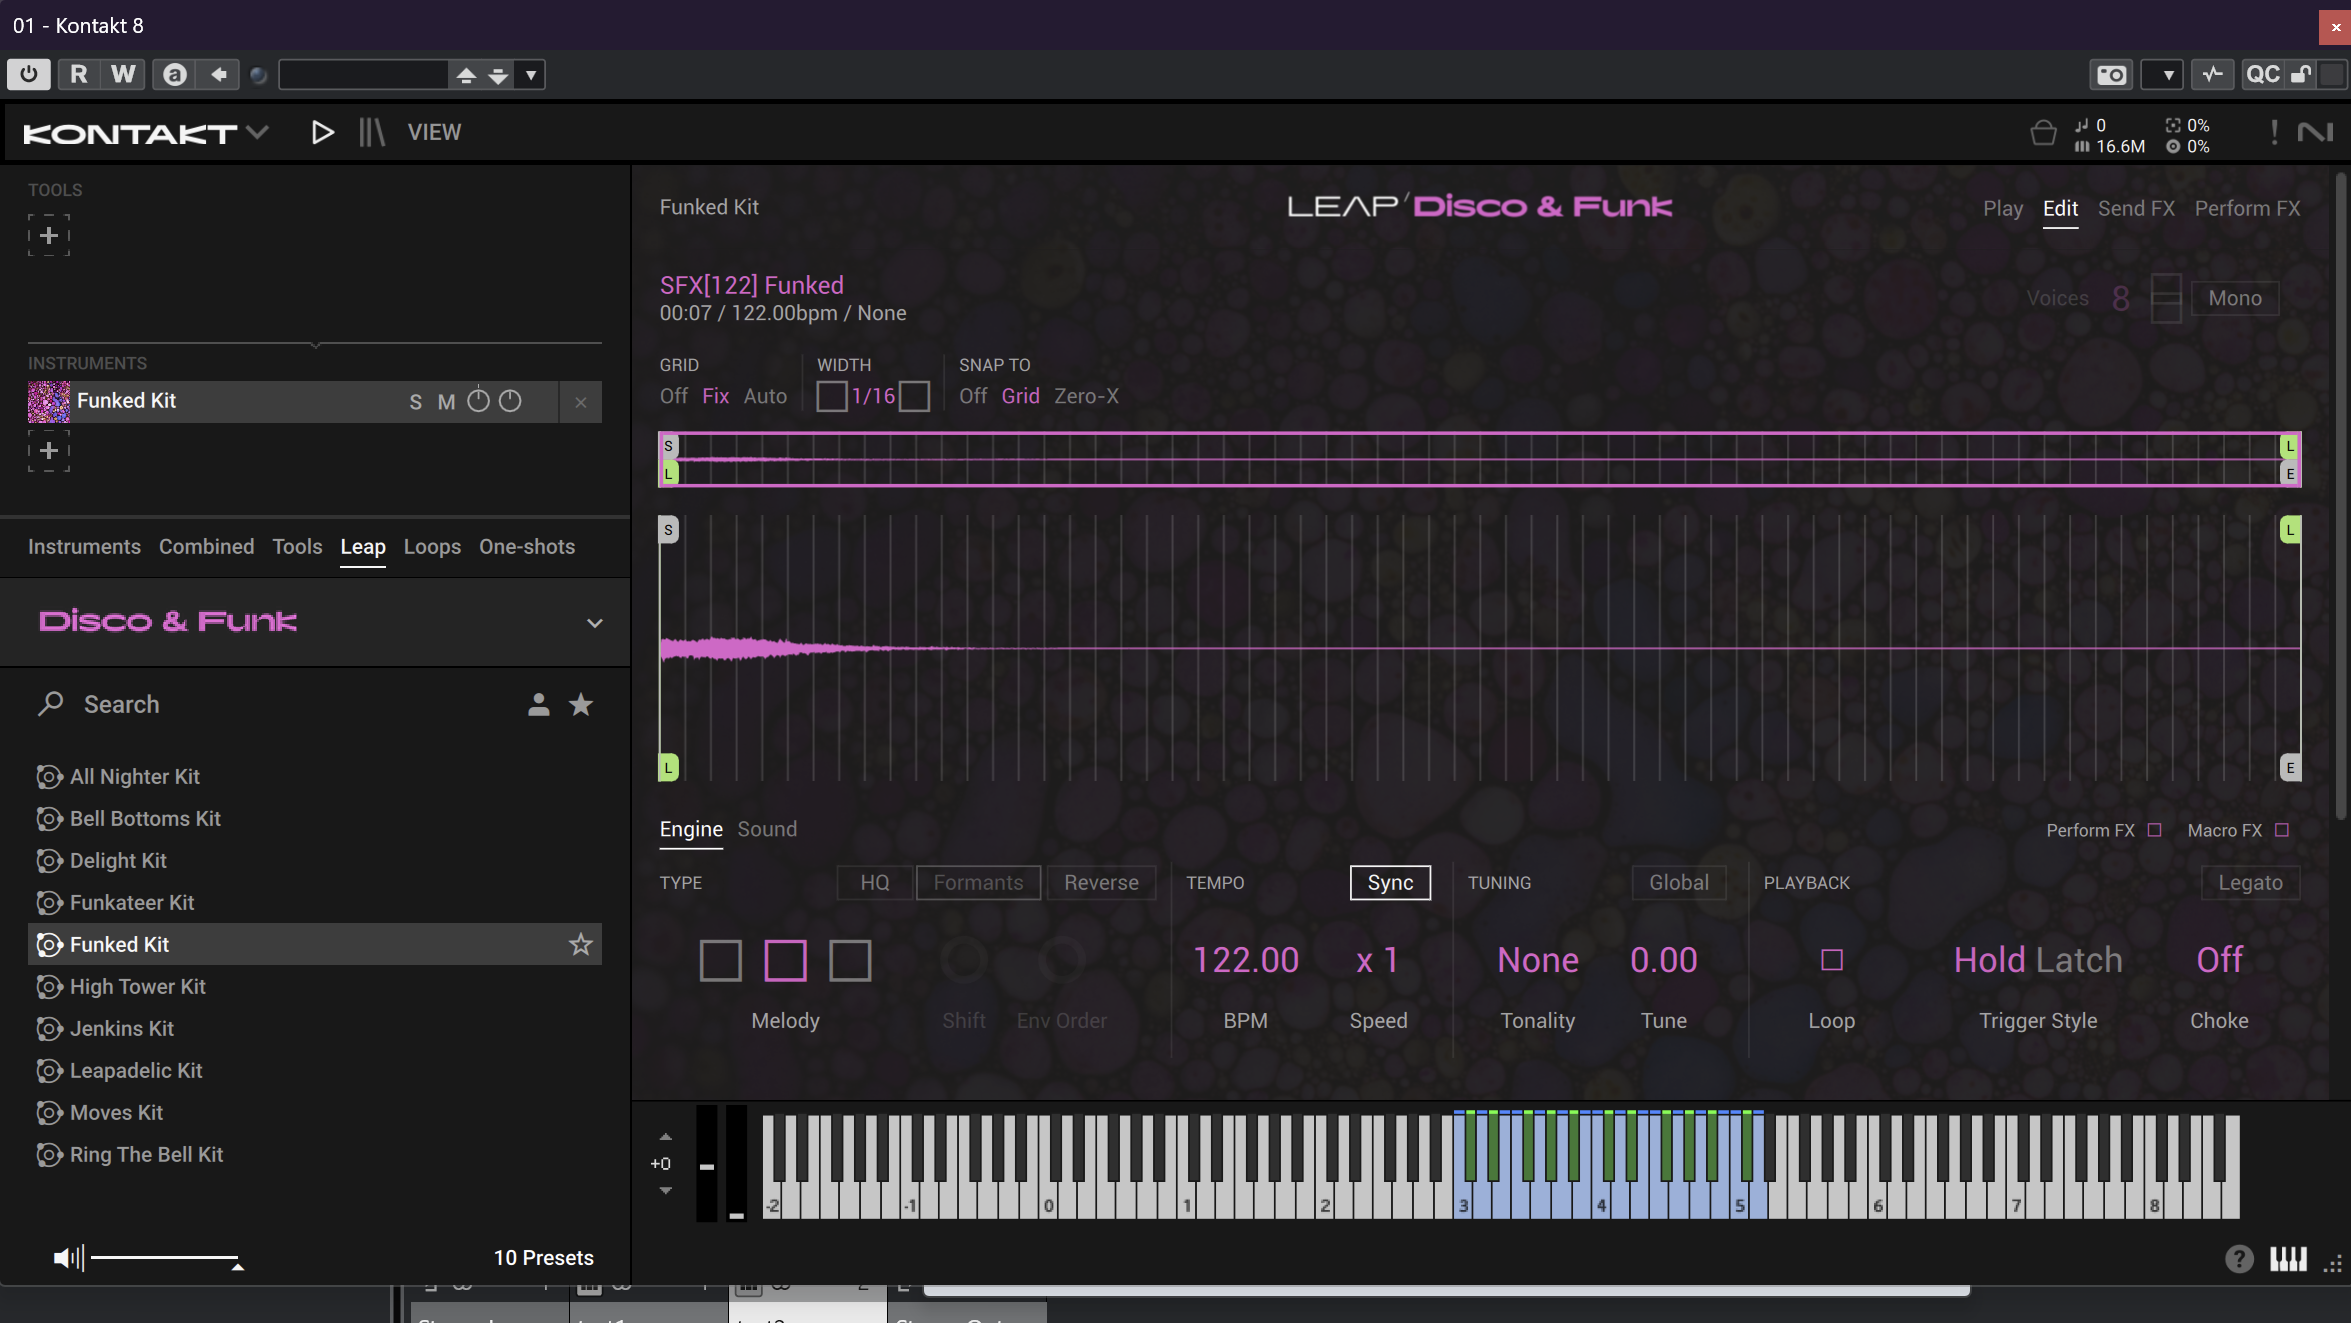Favorite the Funked Kit preset star

point(580,944)
